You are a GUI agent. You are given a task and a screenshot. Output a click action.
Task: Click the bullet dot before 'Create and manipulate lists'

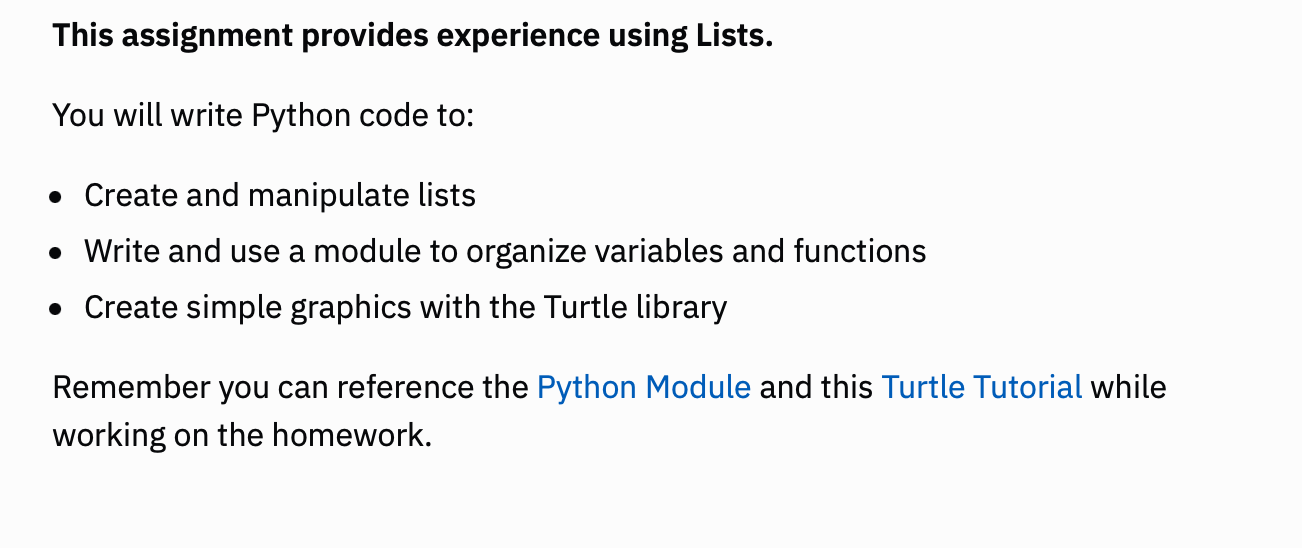click(56, 197)
